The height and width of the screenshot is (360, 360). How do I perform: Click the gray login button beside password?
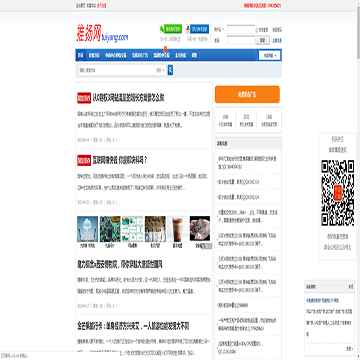coord(263,40)
